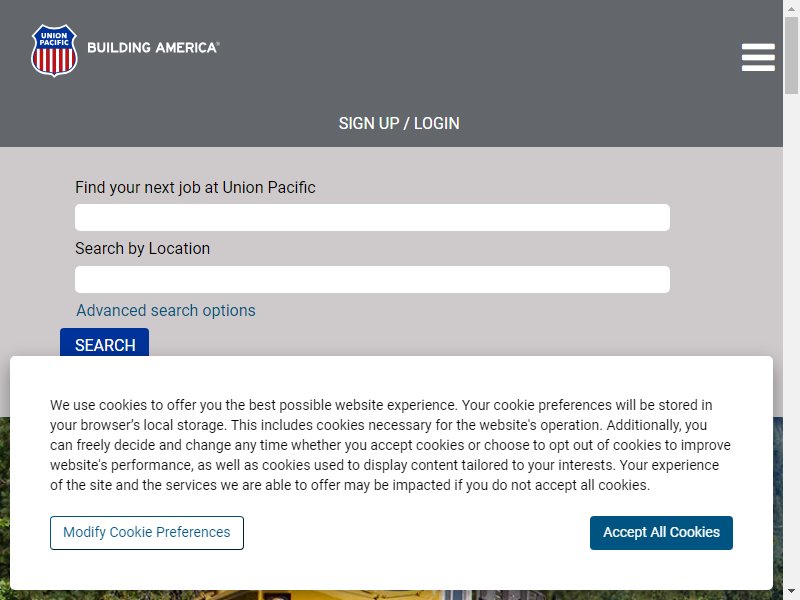800x600 pixels.
Task: Click the cookie notice paragraph text
Action: coord(390,445)
